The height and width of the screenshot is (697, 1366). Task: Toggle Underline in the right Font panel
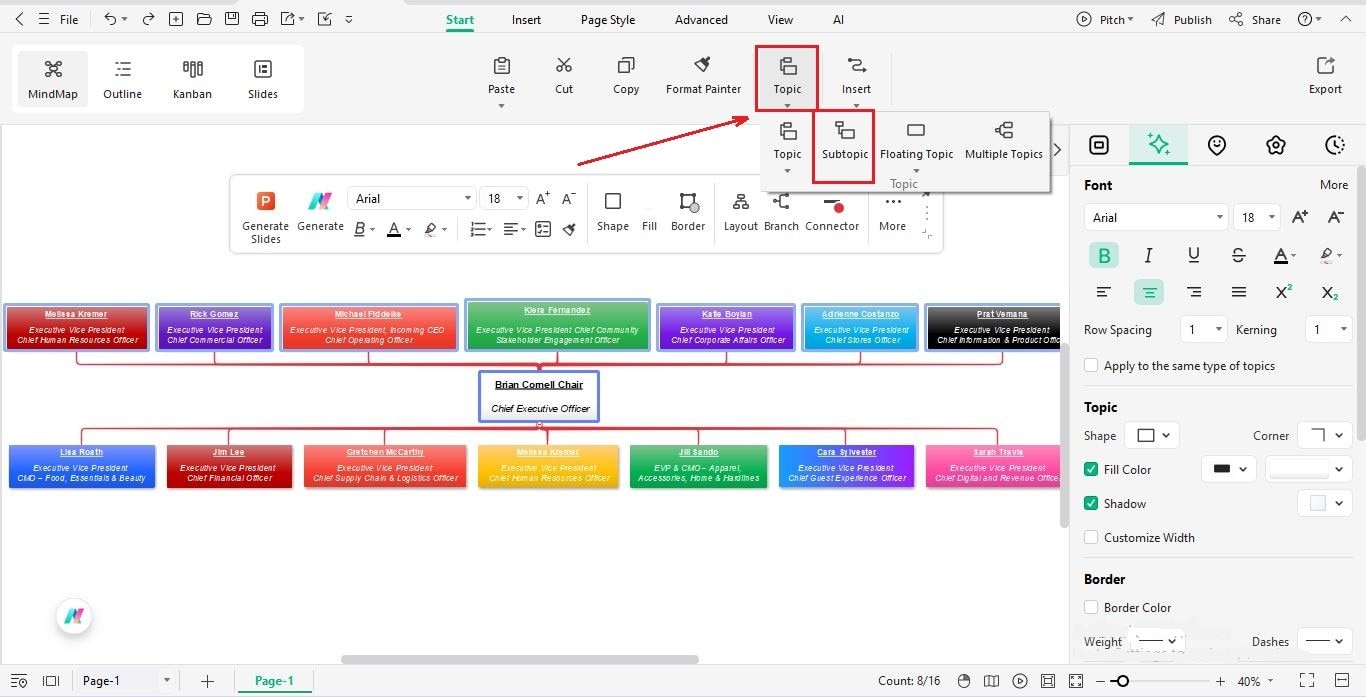pos(1194,255)
